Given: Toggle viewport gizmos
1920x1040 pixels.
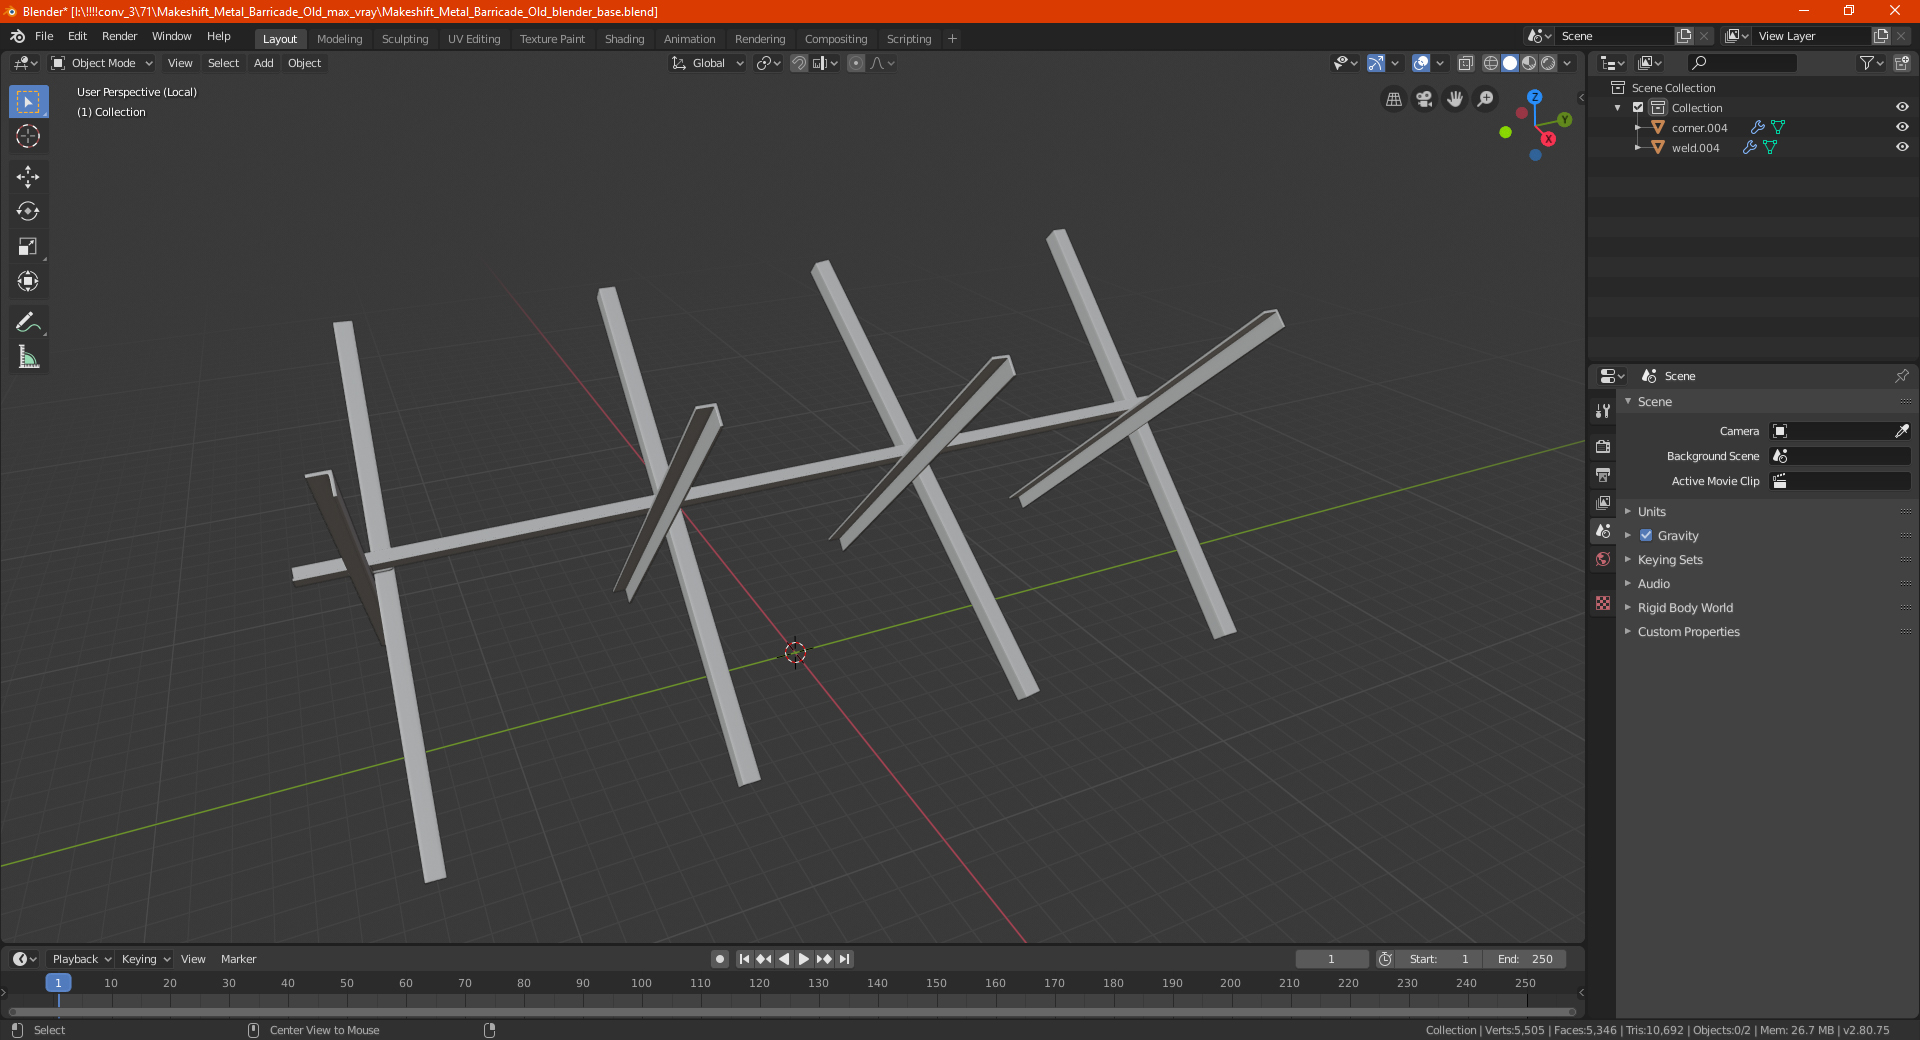Looking at the screenshot, I should pos(1376,63).
